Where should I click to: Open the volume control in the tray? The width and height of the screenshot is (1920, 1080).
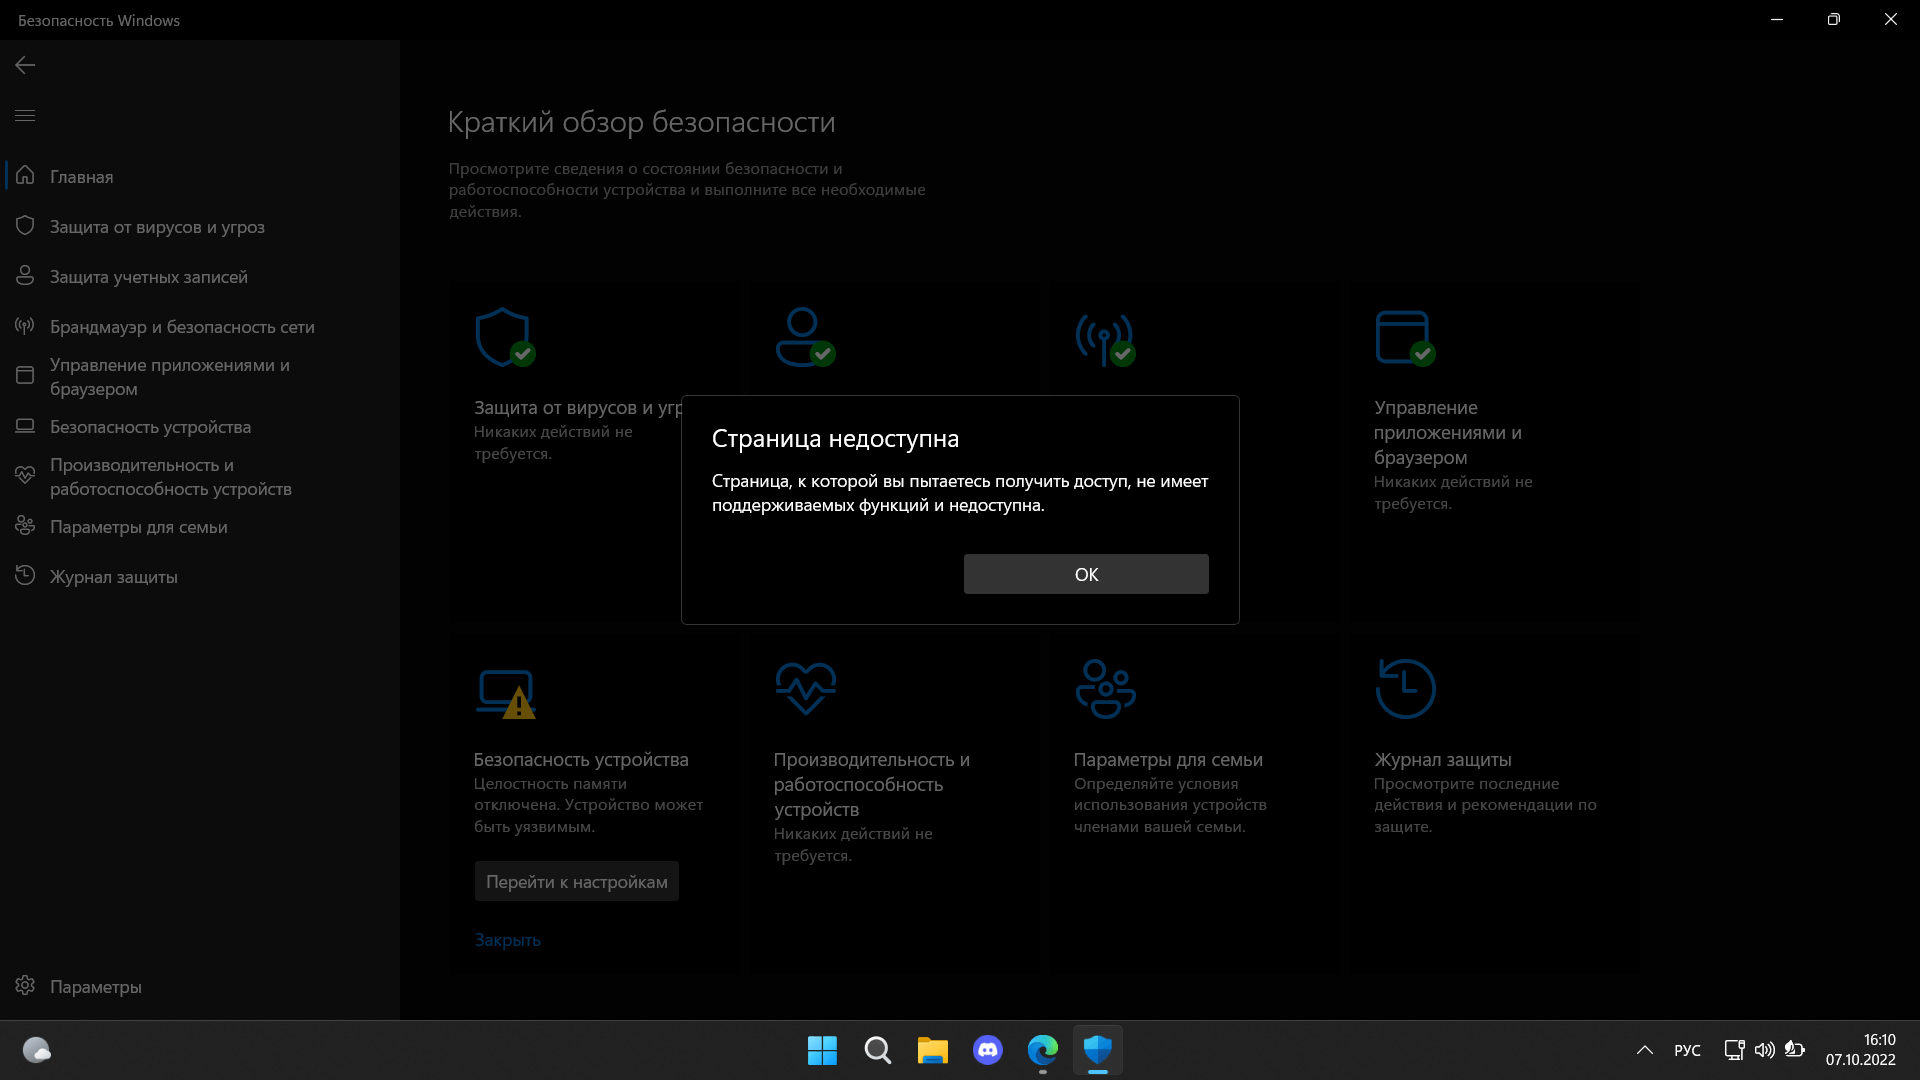[1764, 1050]
